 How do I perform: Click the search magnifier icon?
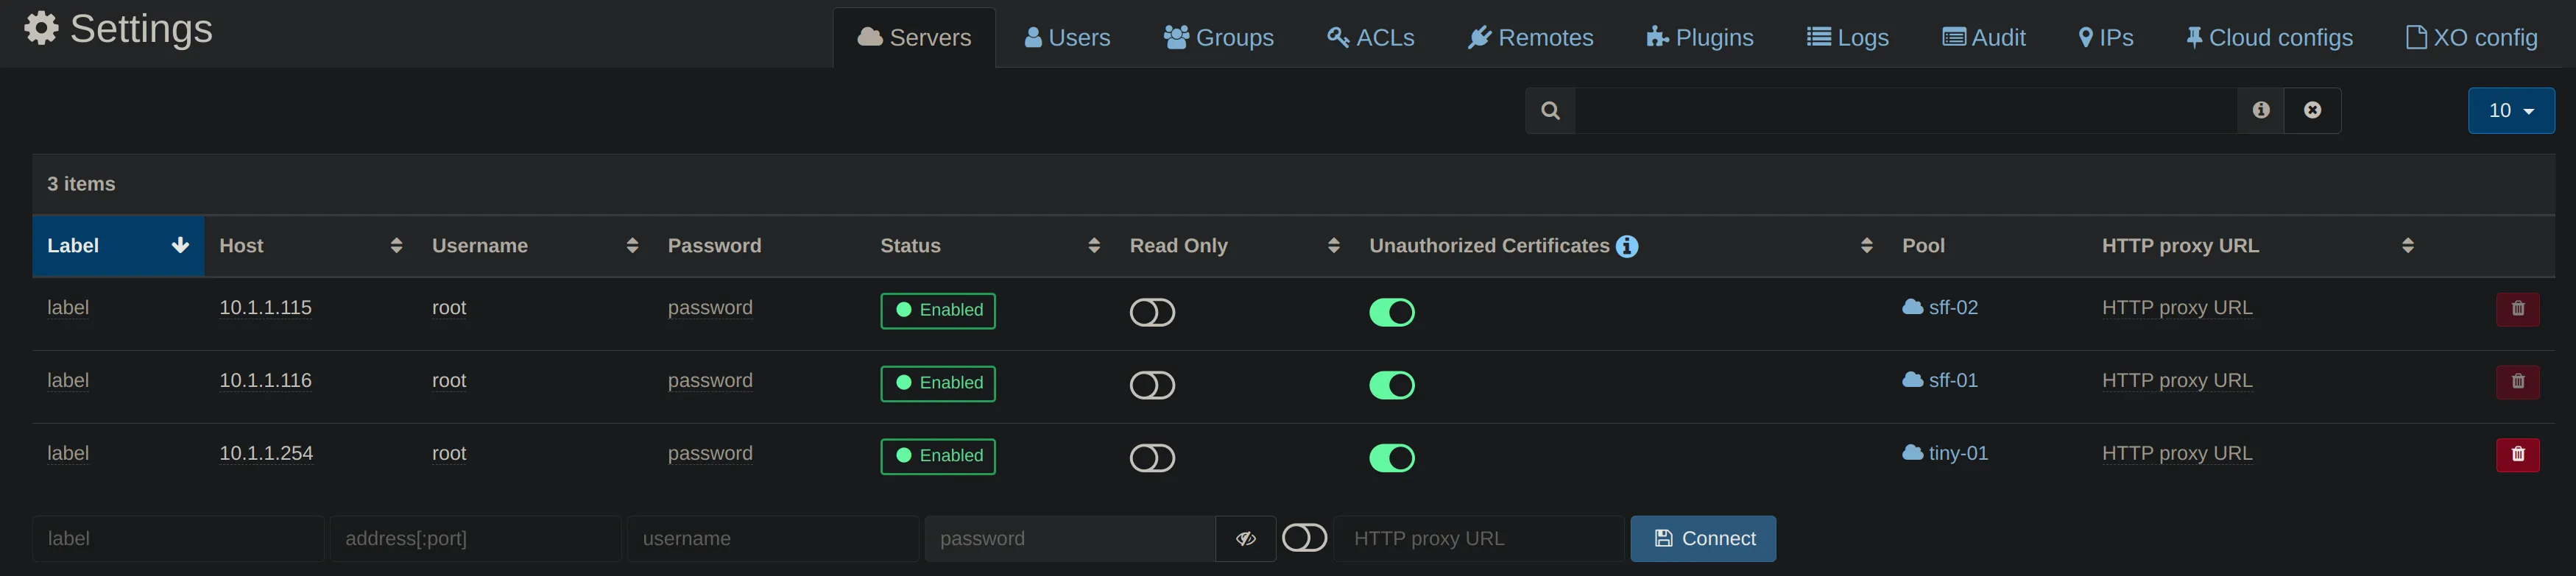tap(1550, 110)
